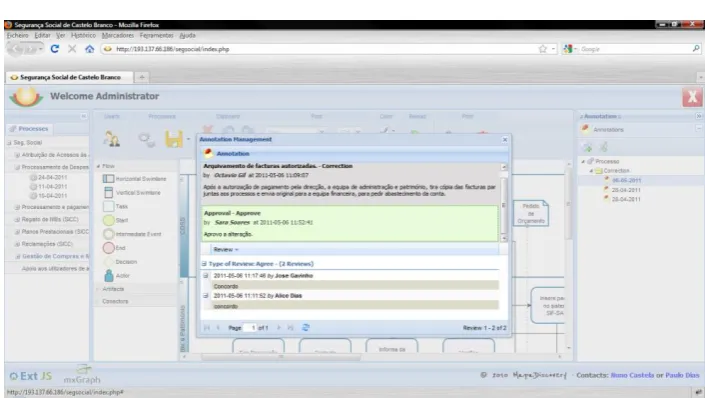This screenshot has height=398, width=705.
Task: Switch to the Processes tab
Action: [x=29, y=129]
